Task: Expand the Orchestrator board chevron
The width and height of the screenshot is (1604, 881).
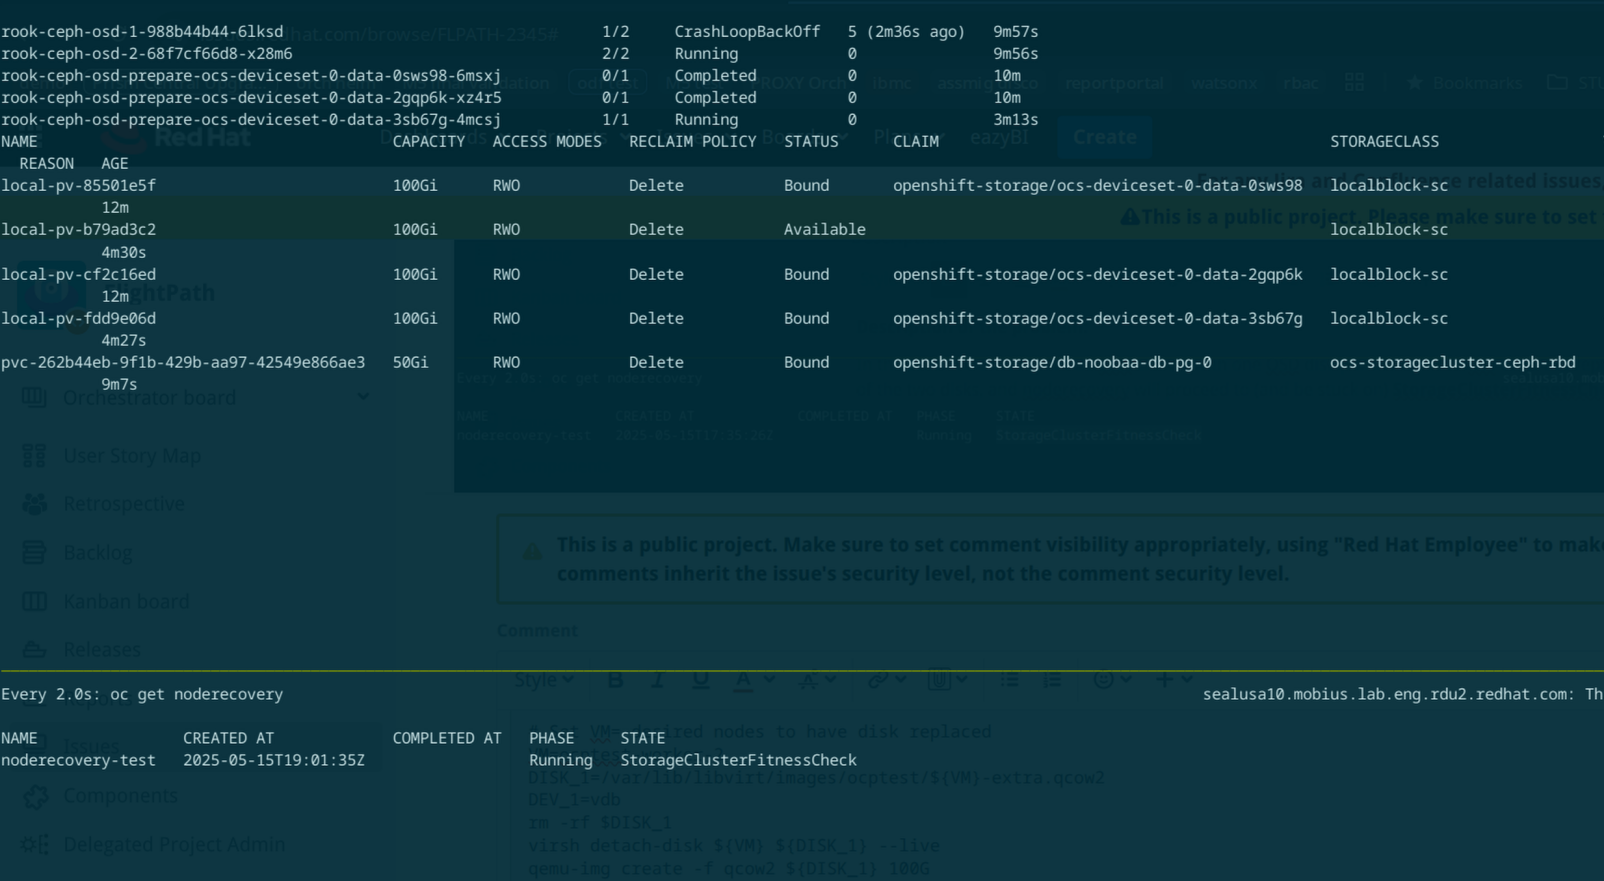Action: click(363, 398)
